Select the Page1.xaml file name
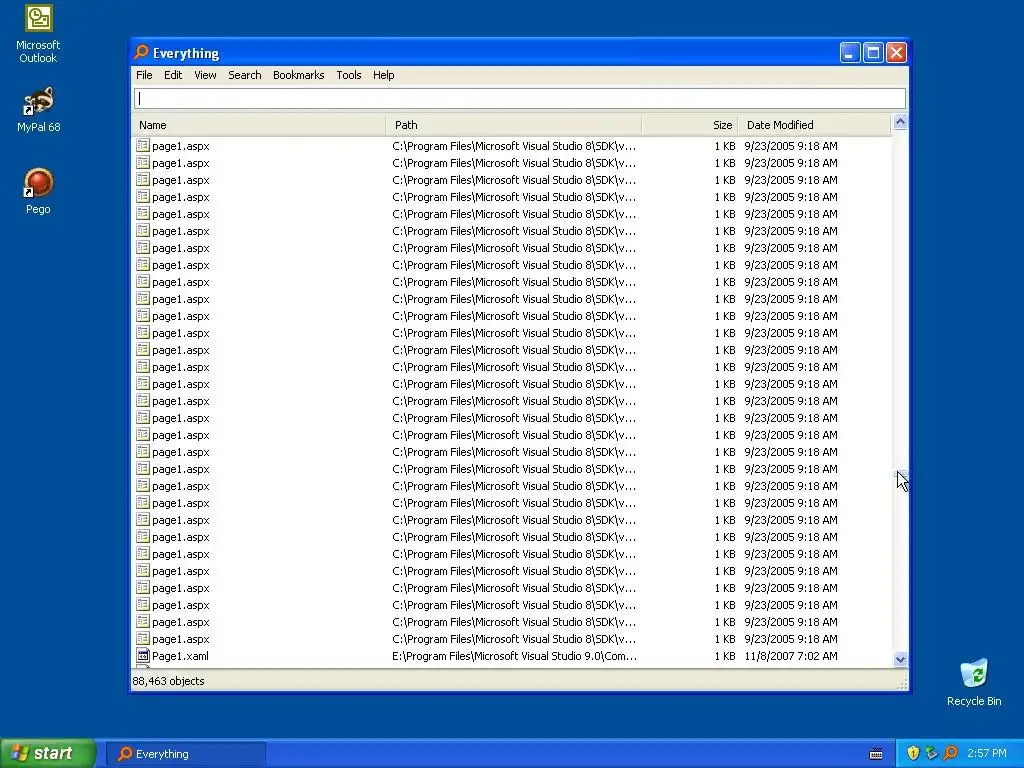The image size is (1024, 768). (x=180, y=656)
